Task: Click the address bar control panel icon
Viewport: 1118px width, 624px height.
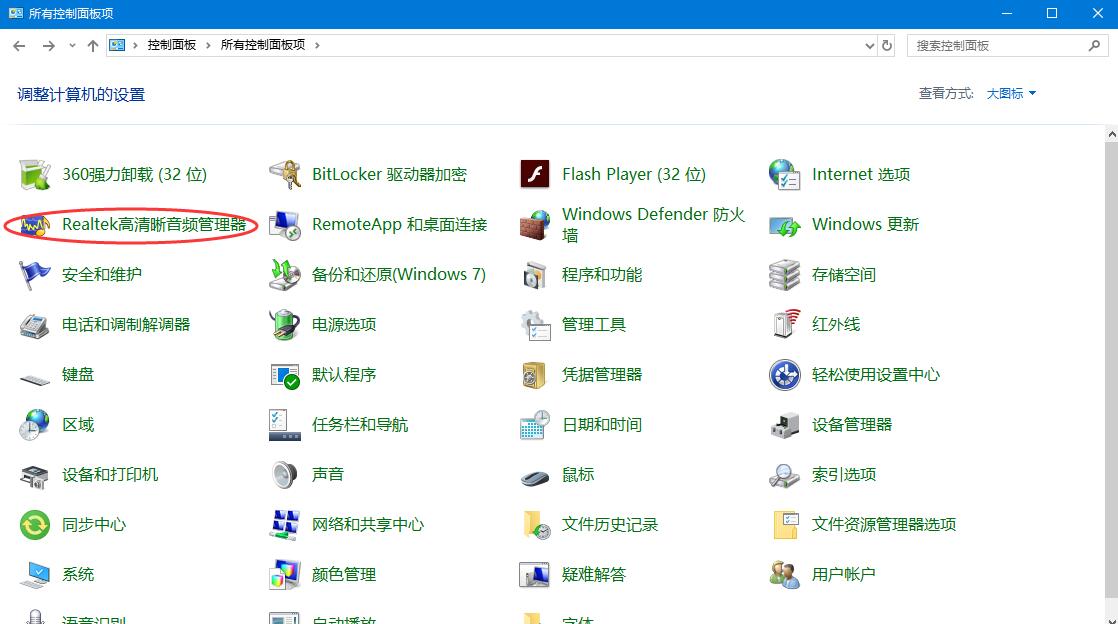Action: tap(117, 45)
